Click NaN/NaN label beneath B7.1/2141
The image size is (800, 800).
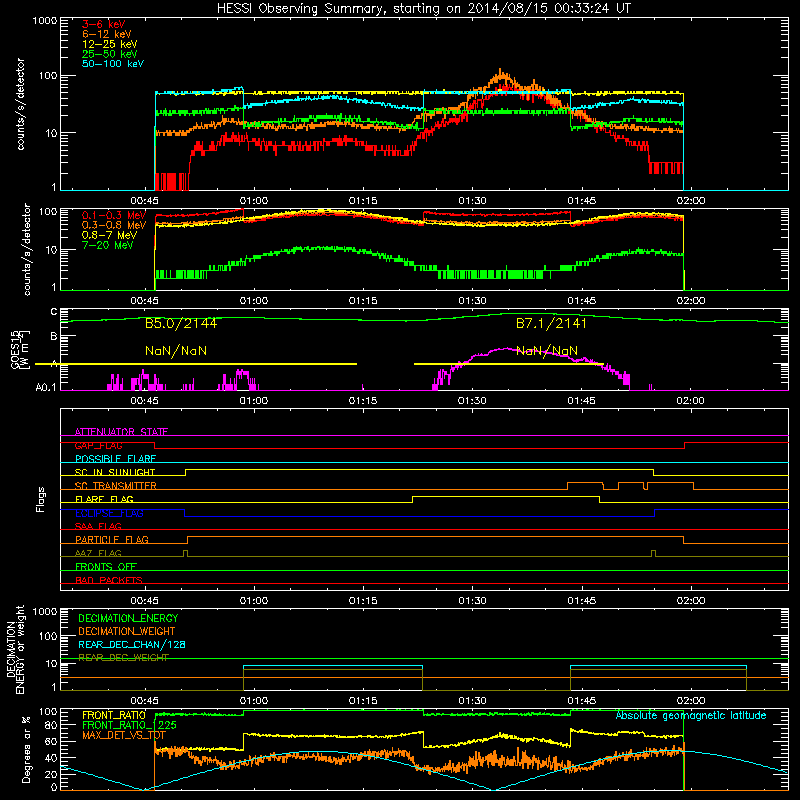[x=547, y=351]
